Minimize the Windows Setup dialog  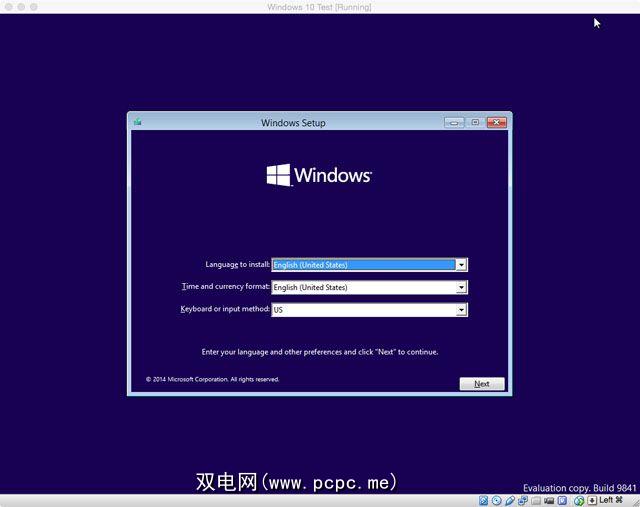click(x=454, y=122)
